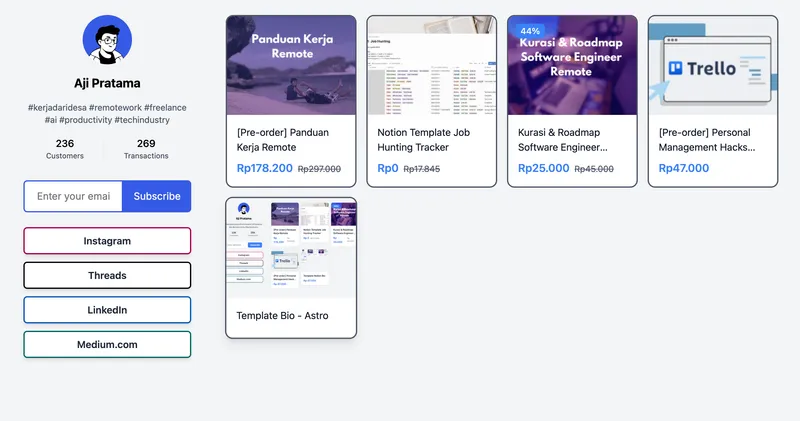This screenshot has width=800, height=421.
Task: Open the Instagram link
Action: [x=107, y=241]
